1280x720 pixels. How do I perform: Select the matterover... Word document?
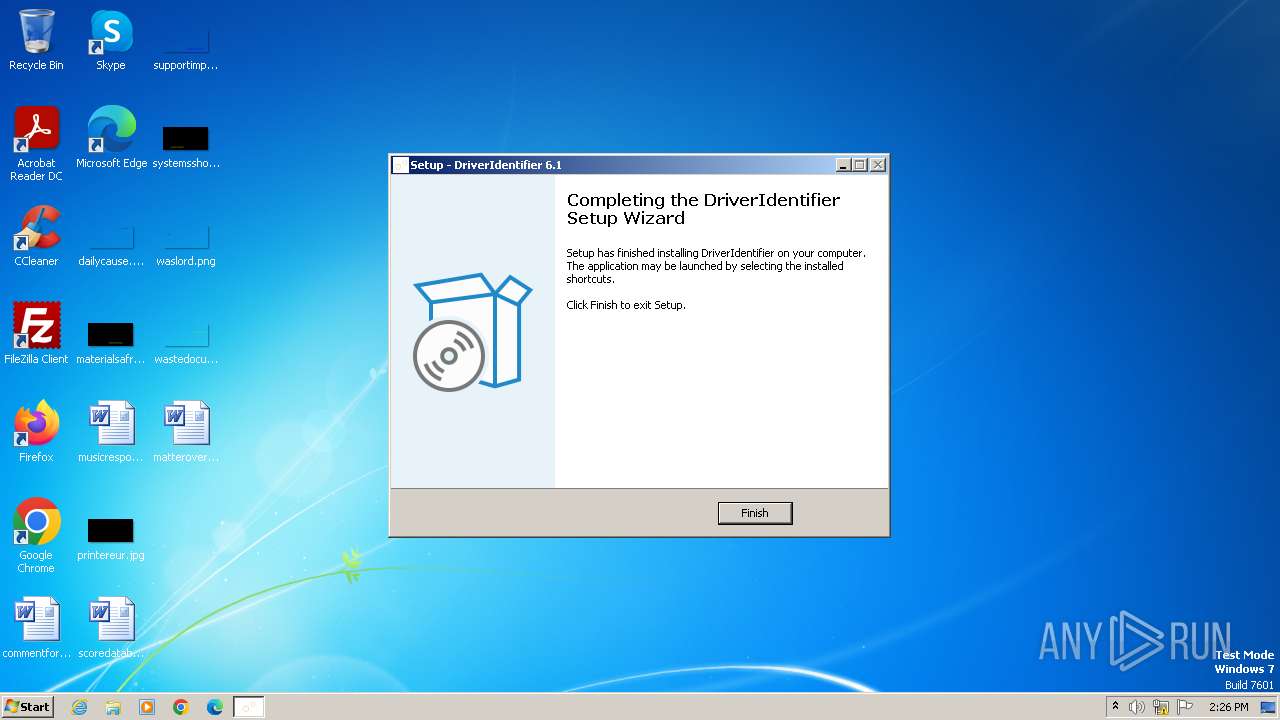[x=185, y=432]
